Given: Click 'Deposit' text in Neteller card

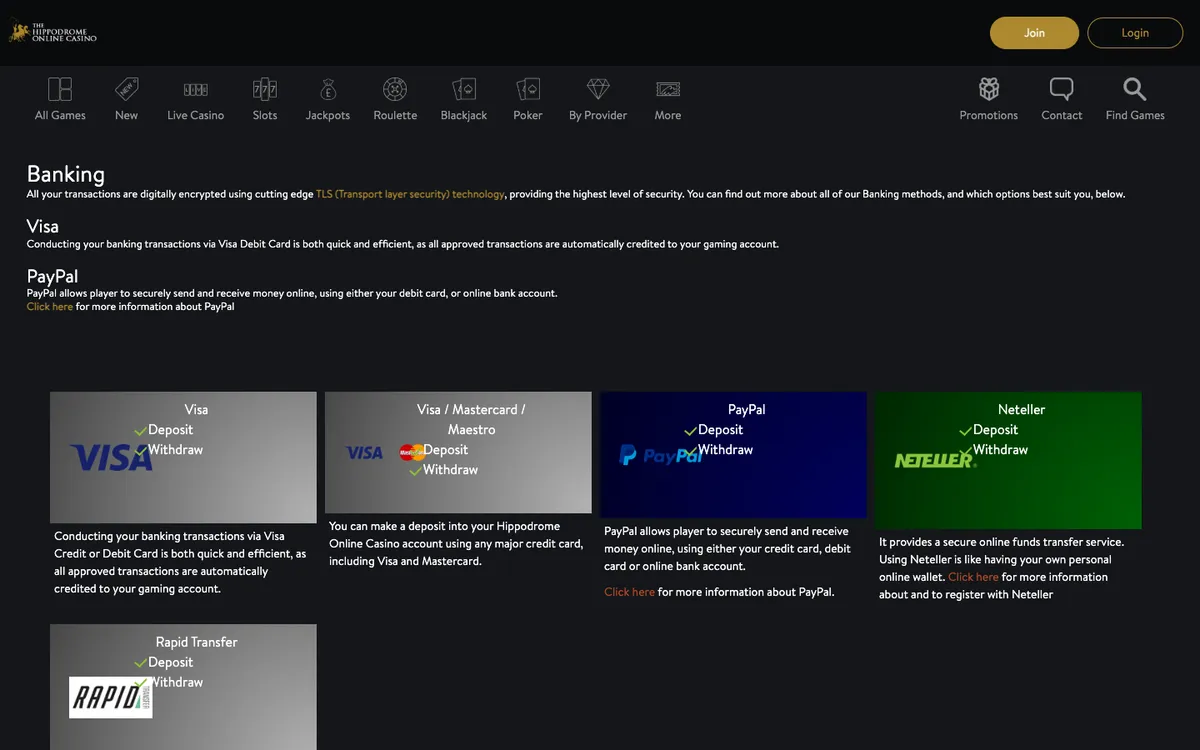Looking at the screenshot, I should click(995, 430).
